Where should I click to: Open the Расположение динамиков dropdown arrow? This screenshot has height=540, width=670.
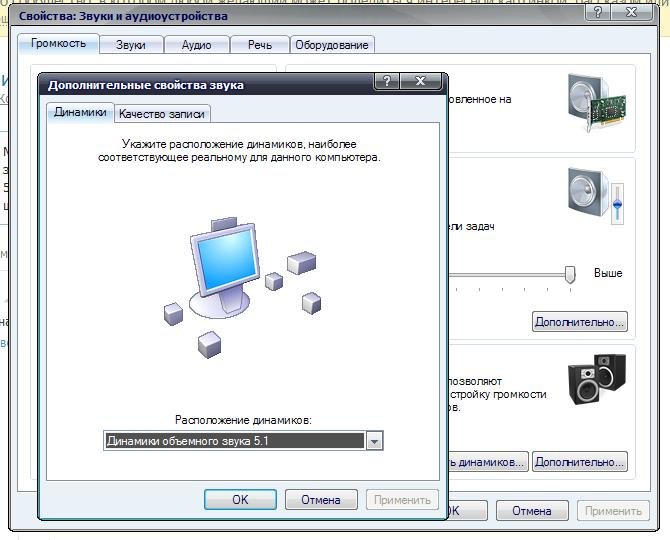(374, 441)
